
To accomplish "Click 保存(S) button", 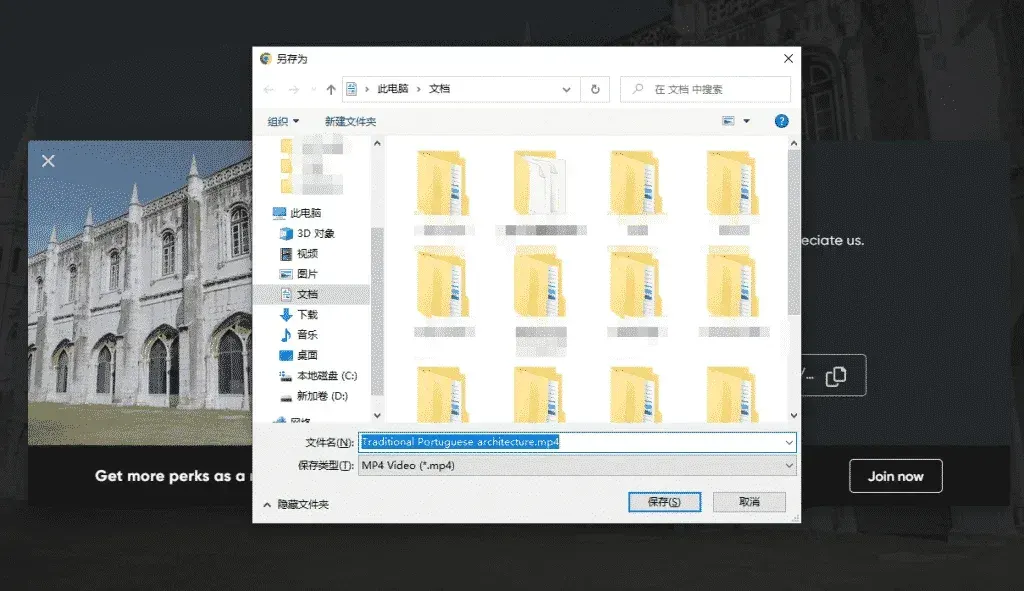I will [664, 502].
